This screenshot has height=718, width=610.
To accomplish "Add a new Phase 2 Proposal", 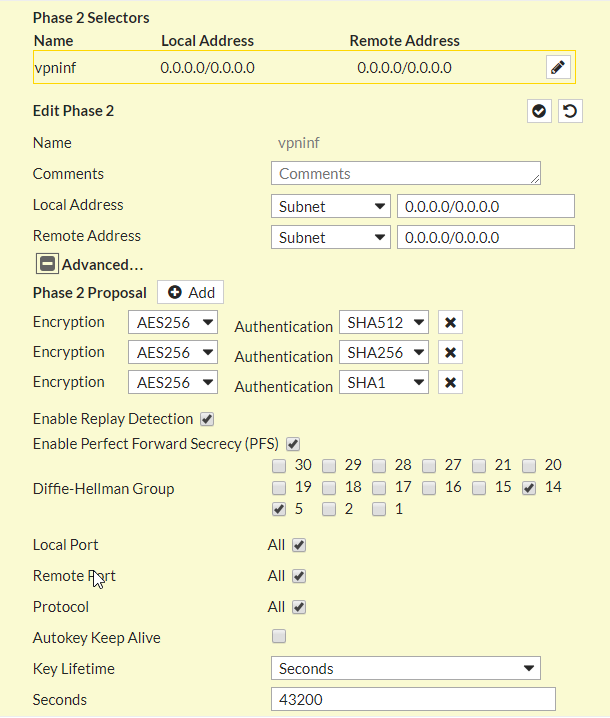I will pyautogui.click(x=191, y=292).
